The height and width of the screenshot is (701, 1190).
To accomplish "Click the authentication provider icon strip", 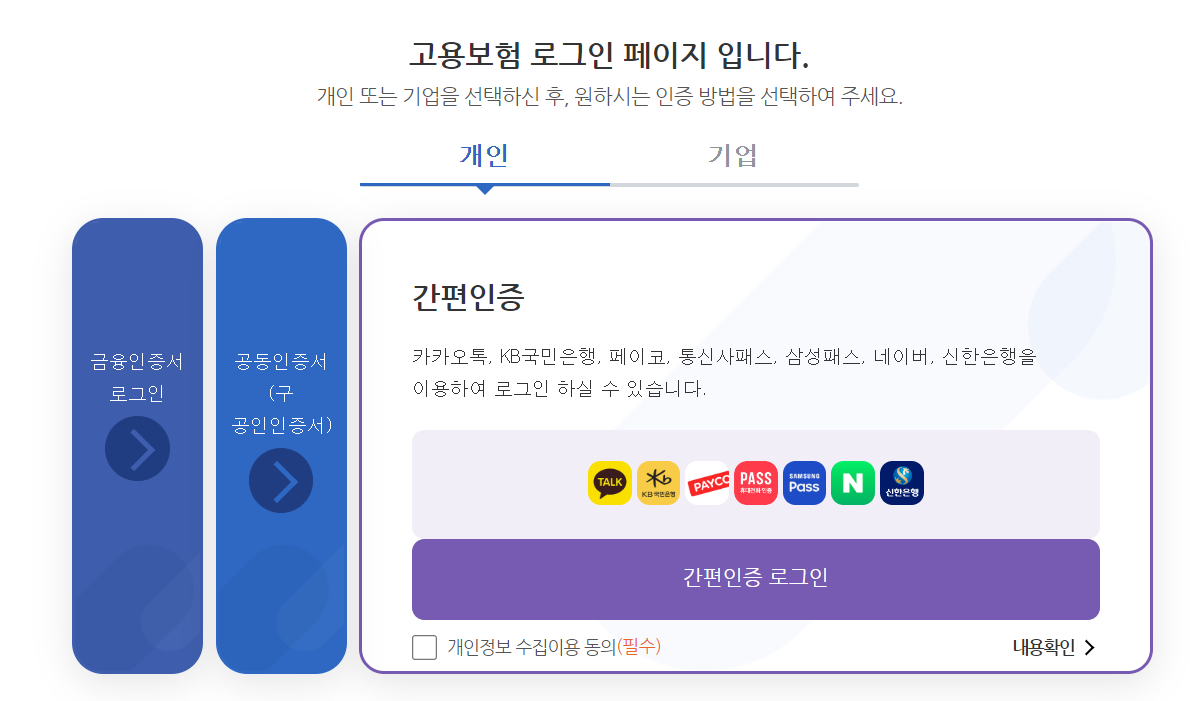I will point(756,482).
